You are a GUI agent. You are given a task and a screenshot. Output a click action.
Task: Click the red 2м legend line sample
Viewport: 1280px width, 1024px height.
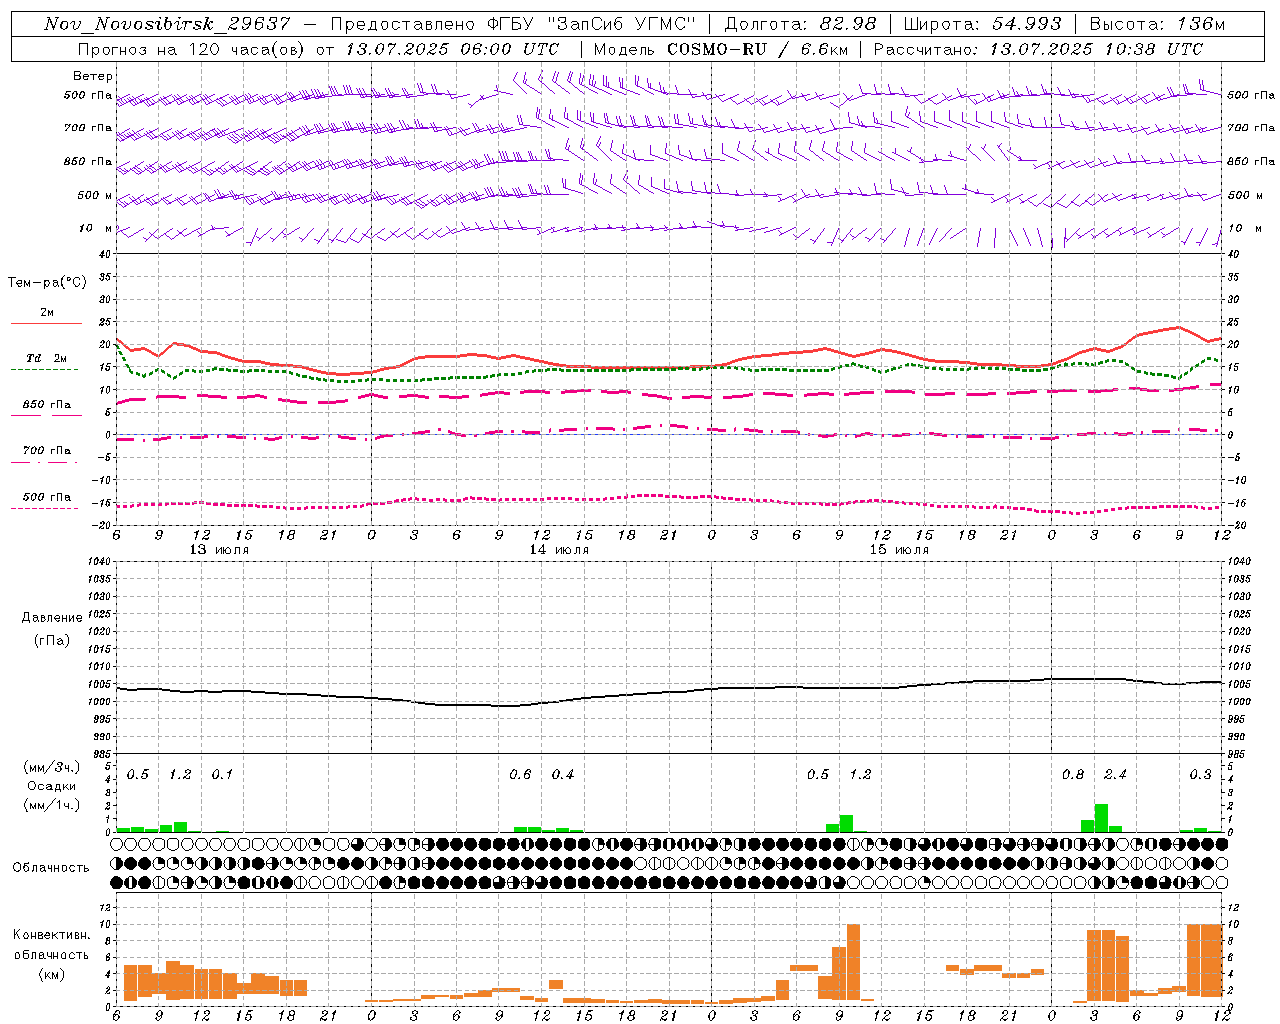pos(46,323)
